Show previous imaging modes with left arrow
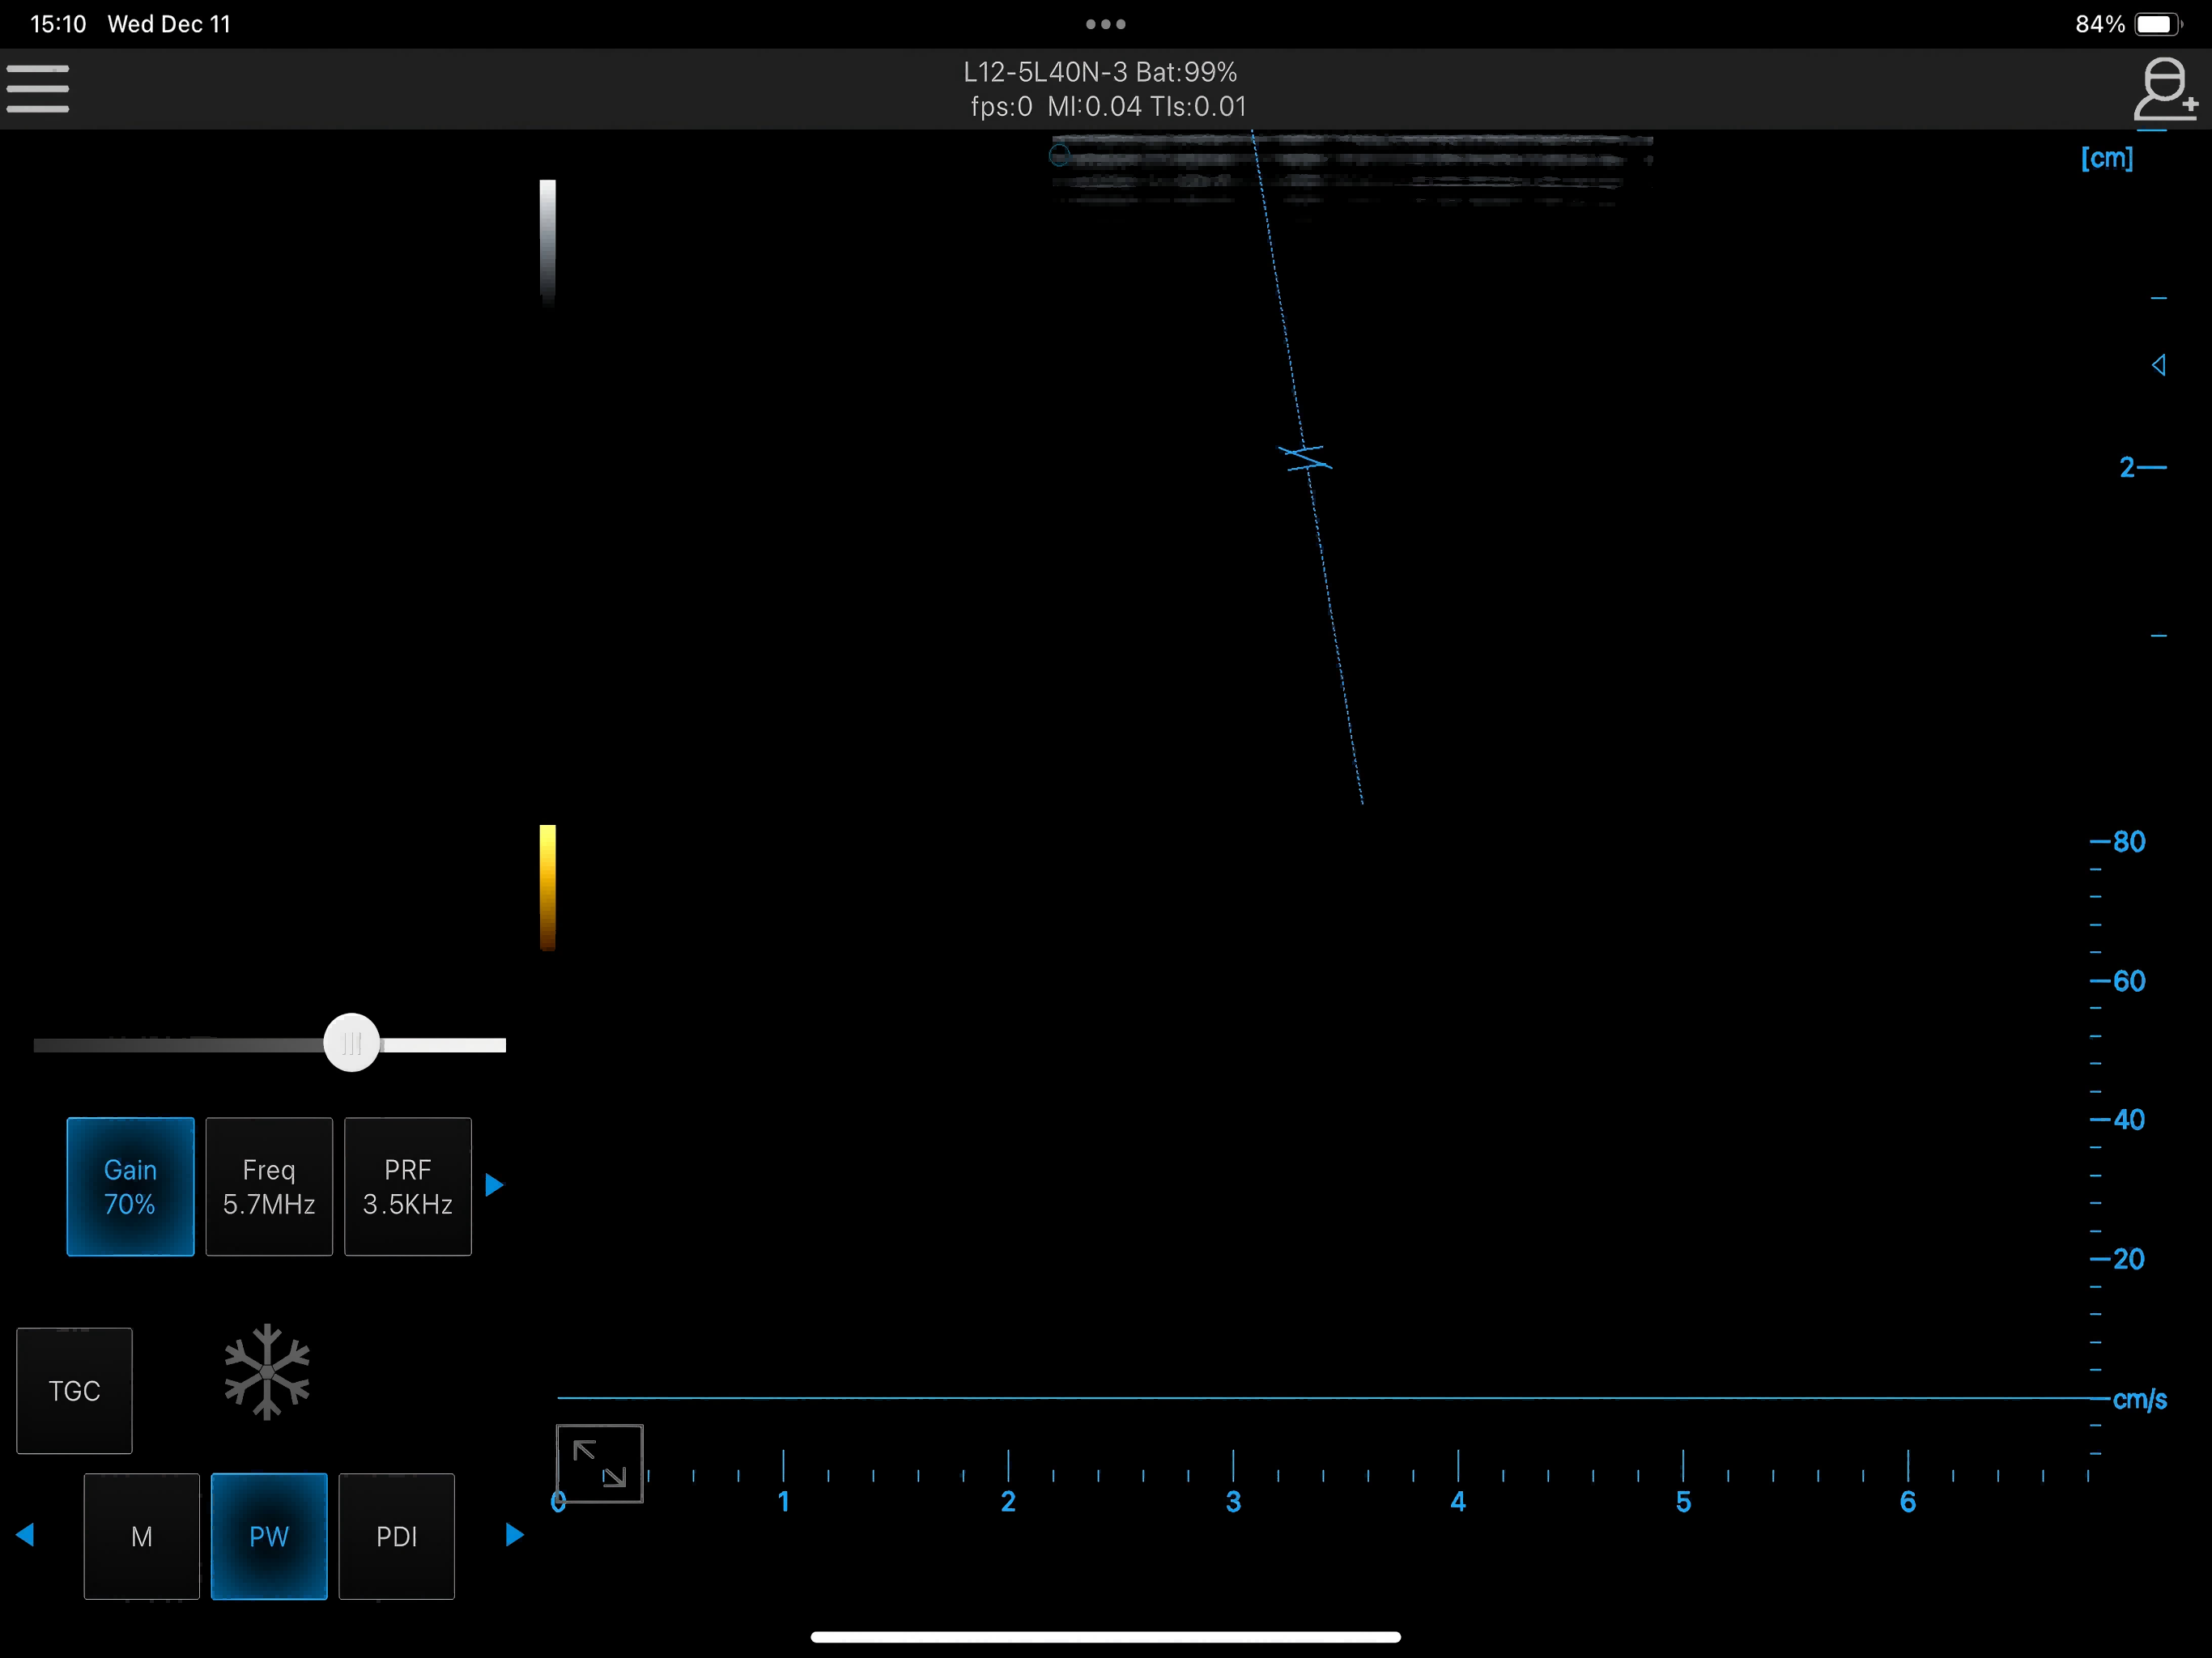Image resolution: width=2212 pixels, height=1658 pixels. (x=26, y=1534)
